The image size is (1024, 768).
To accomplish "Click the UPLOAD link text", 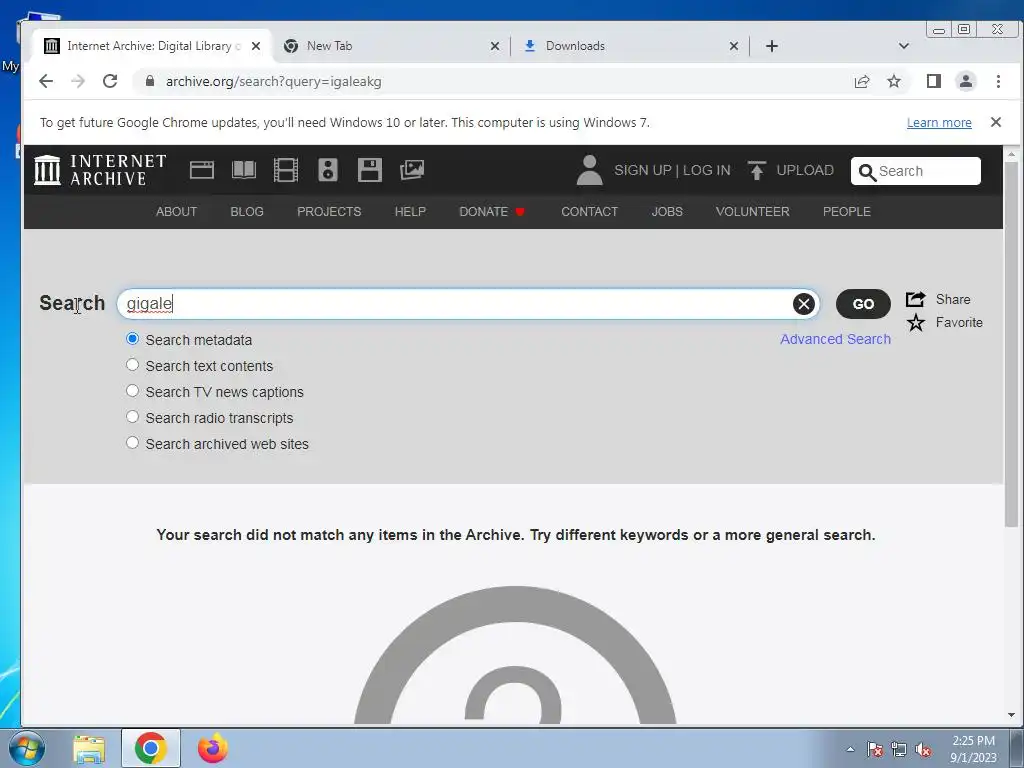I will [805, 170].
